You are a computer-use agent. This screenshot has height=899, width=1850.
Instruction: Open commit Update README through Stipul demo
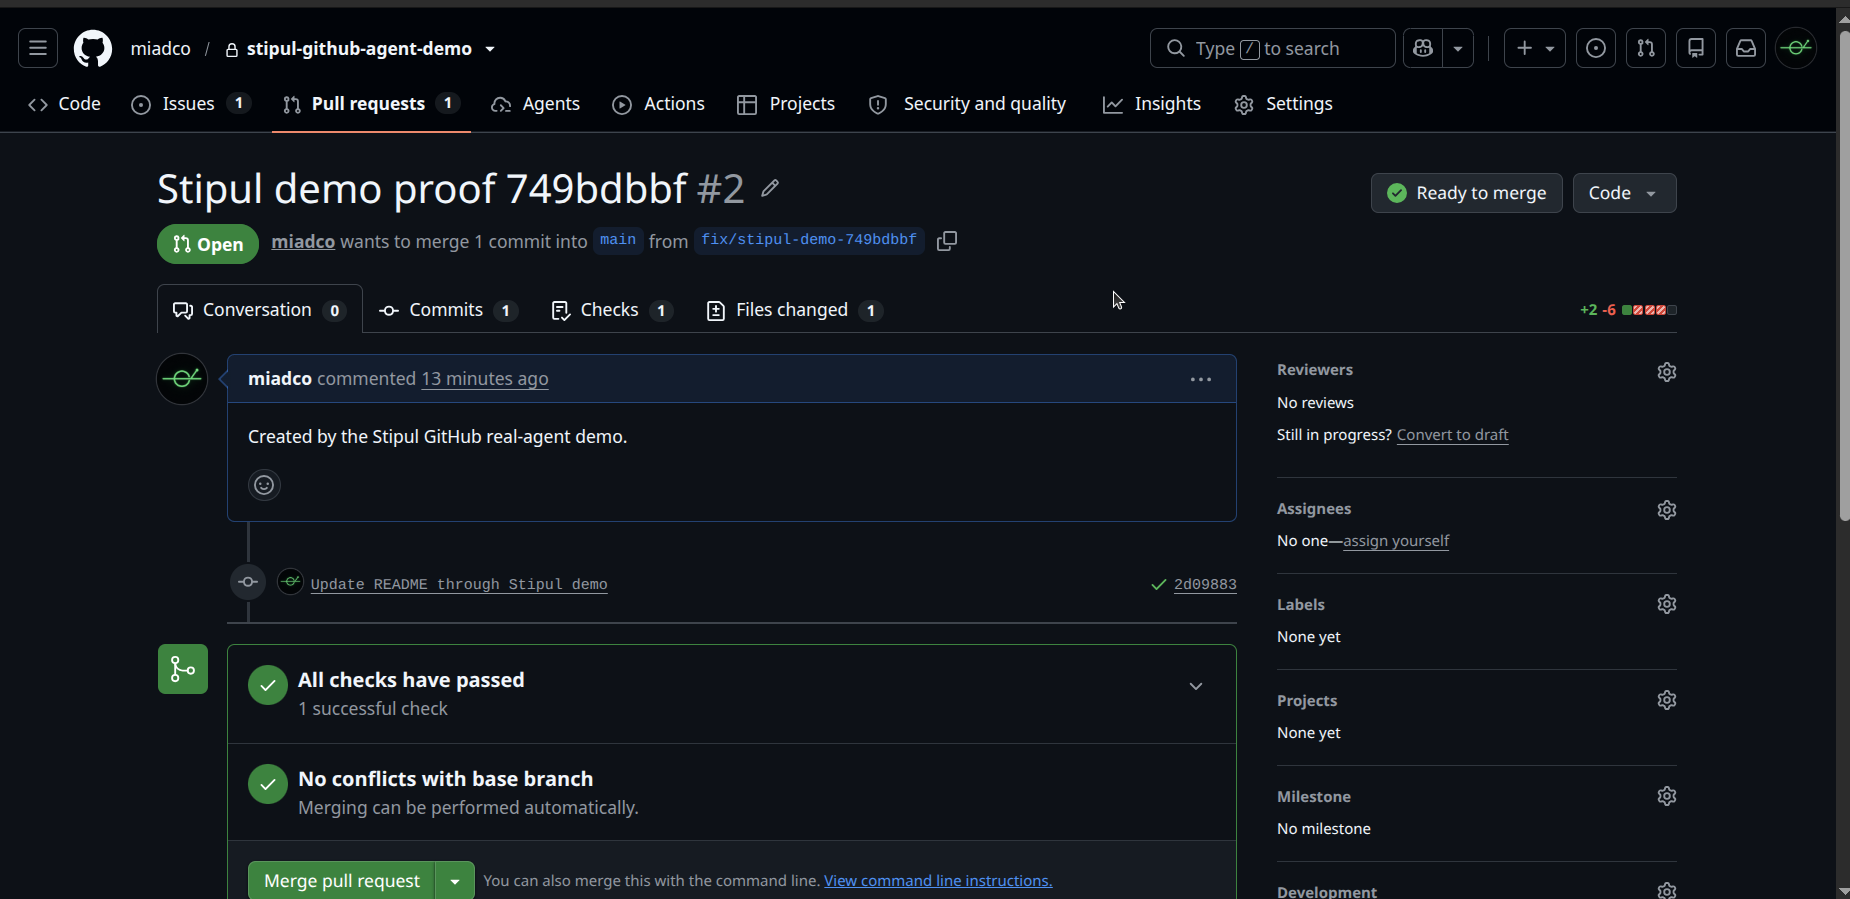[459, 584]
